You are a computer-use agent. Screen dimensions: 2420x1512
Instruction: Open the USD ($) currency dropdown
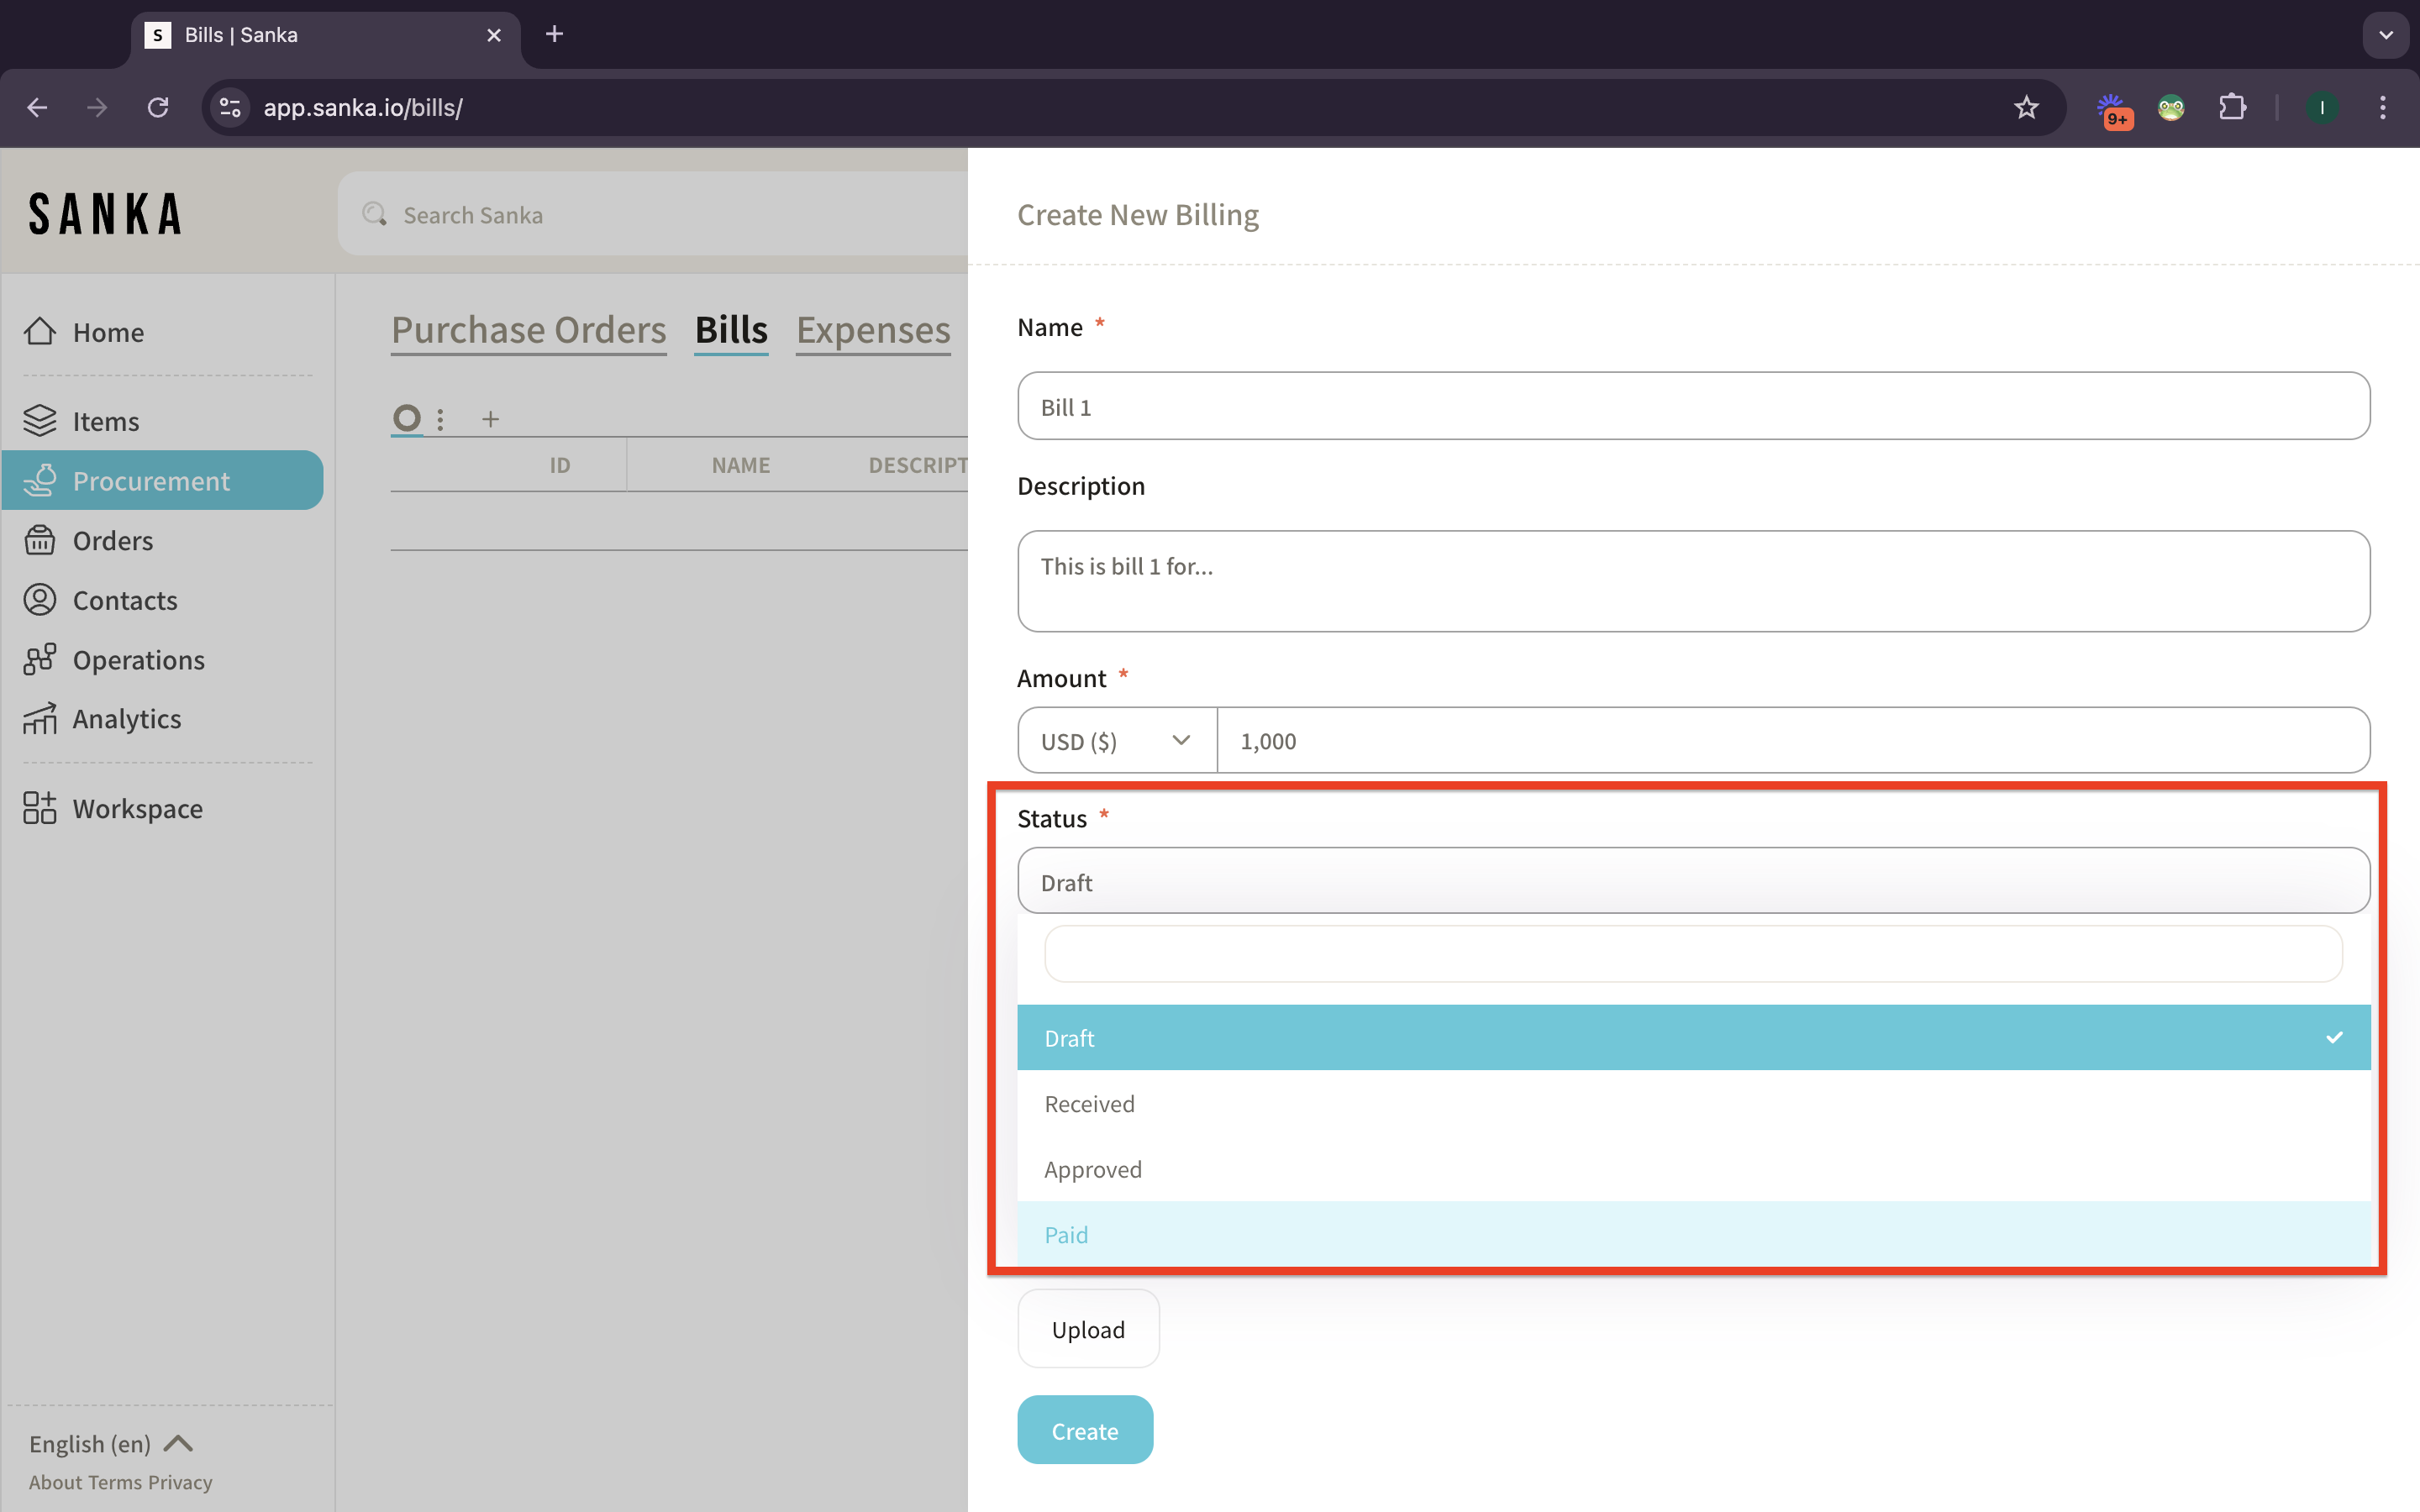[1116, 741]
